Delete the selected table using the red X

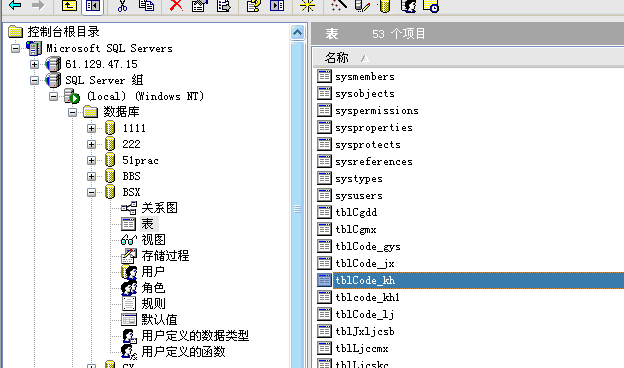pyautogui.click(x=176, y=6)
